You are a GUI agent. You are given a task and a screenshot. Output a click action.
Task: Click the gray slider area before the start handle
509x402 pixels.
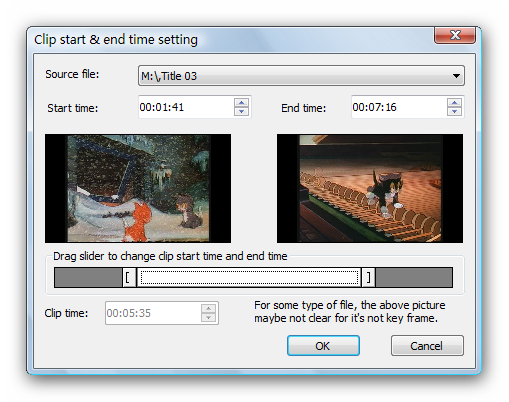(88, 277)
